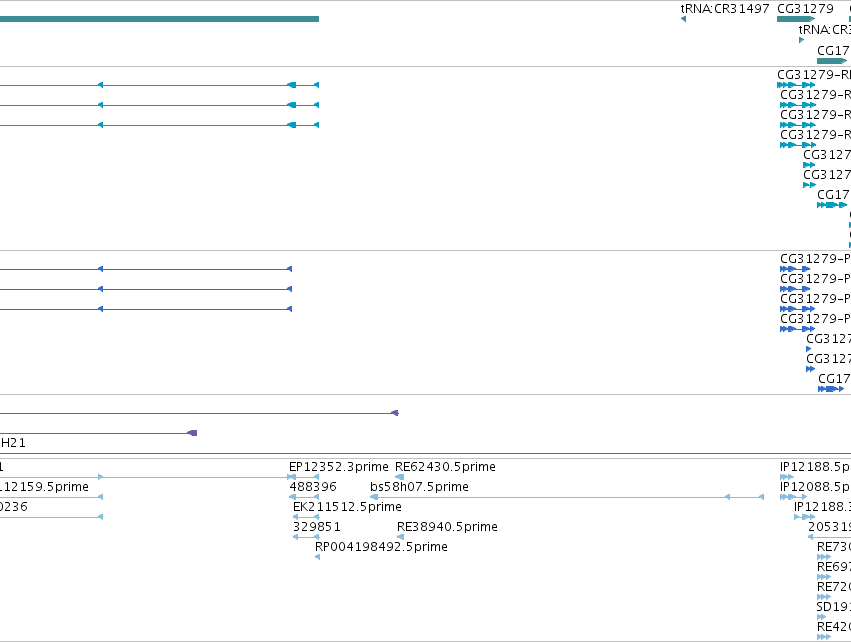Select the purple box glyph above H21
Viewport: 851px width, 642px height.
192,433
